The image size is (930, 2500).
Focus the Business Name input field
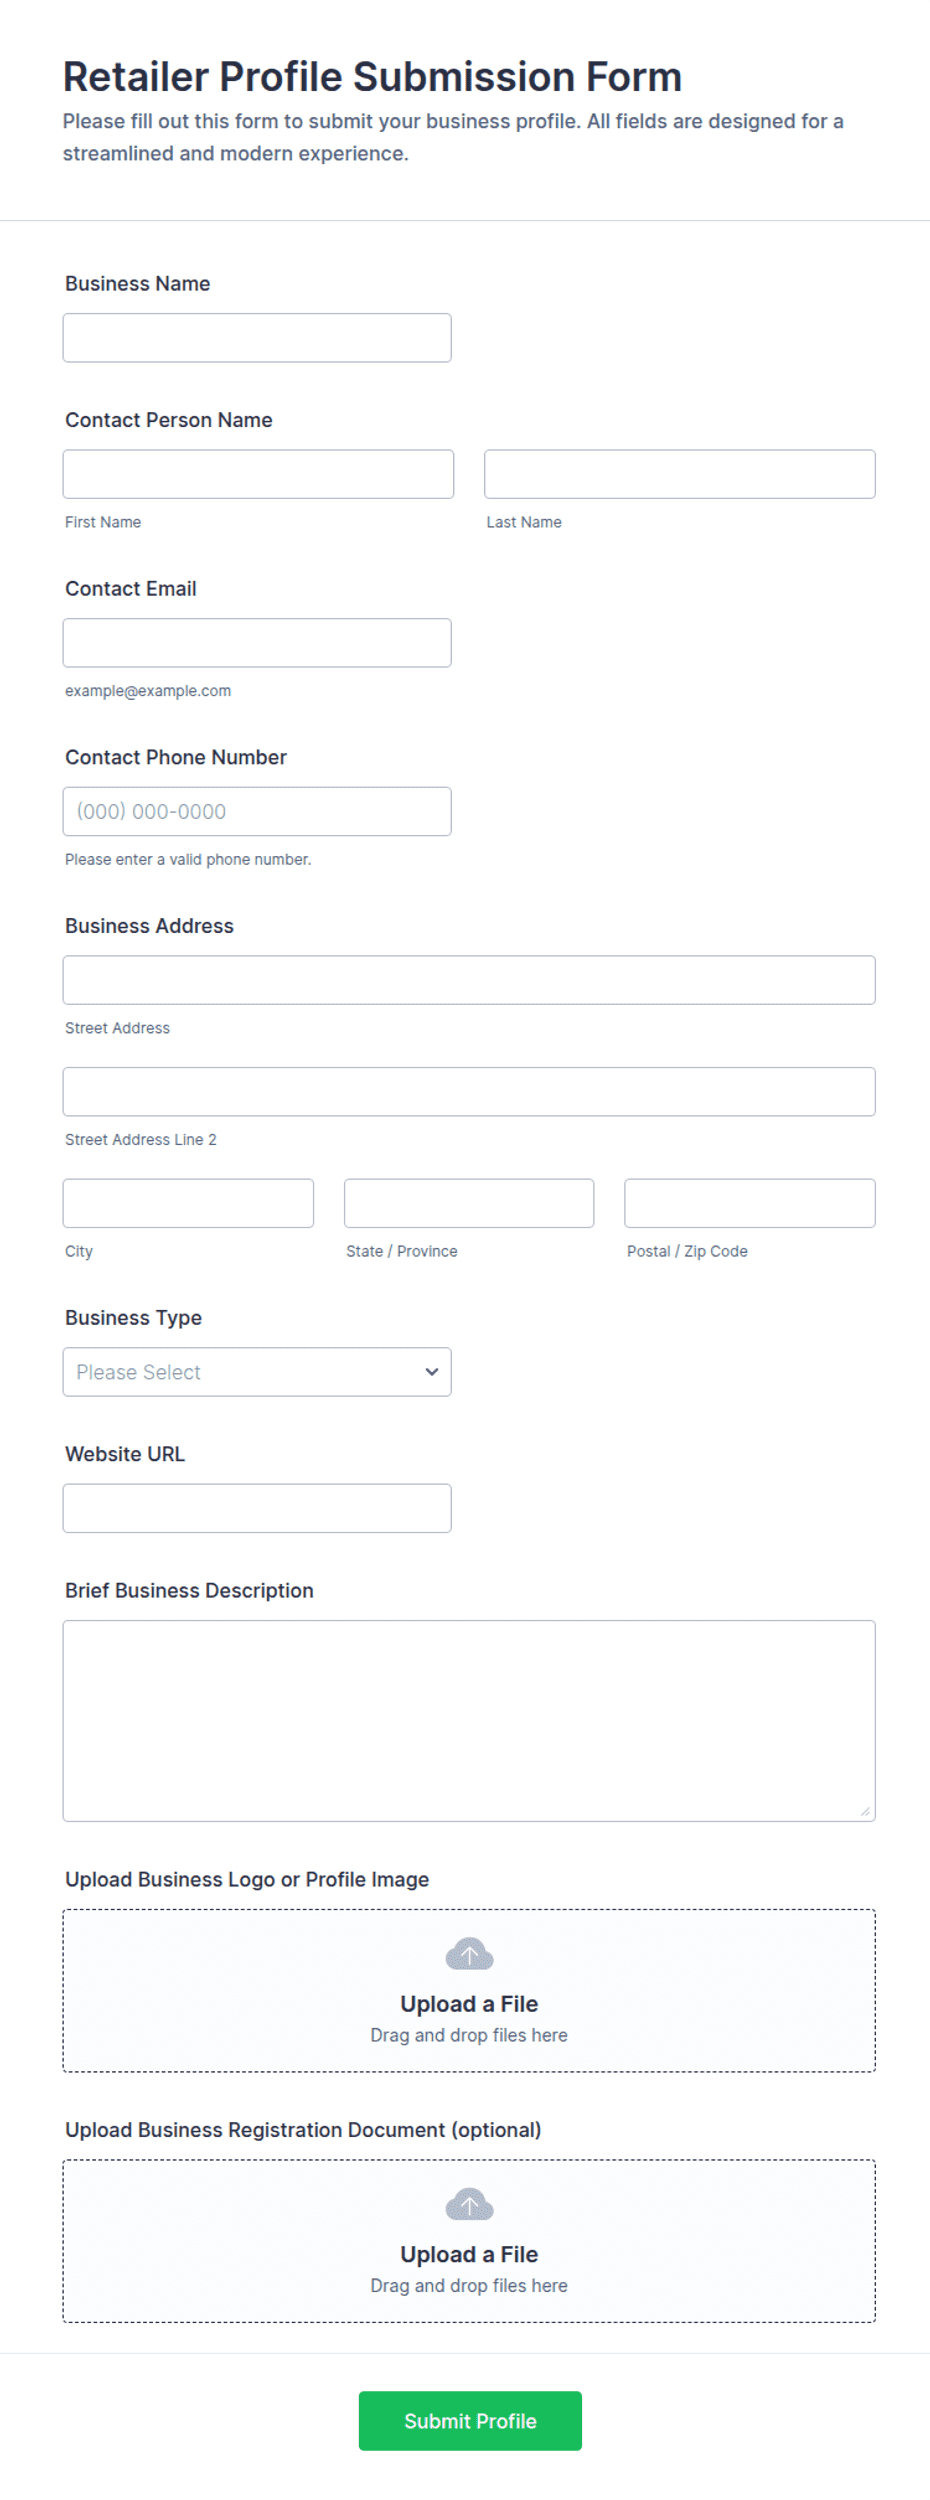coord(257,337)
